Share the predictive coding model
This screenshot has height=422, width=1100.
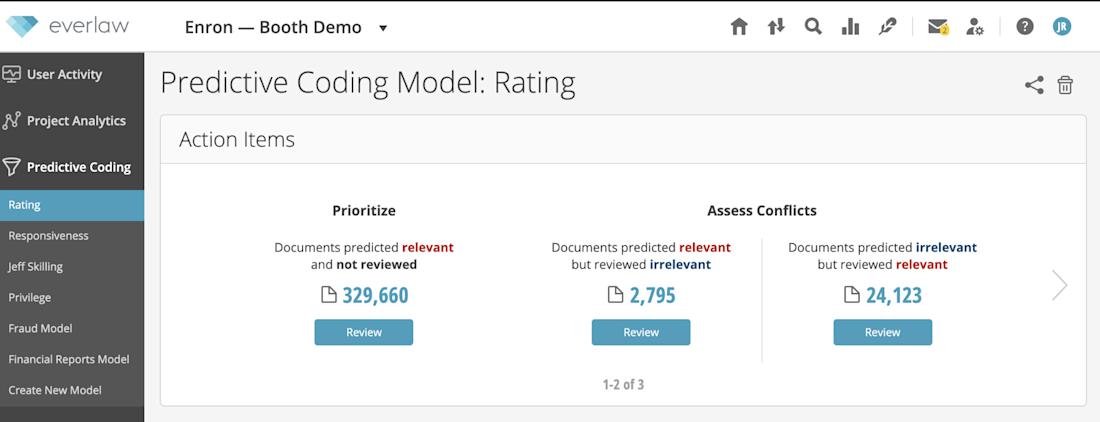pos(1034,86)
